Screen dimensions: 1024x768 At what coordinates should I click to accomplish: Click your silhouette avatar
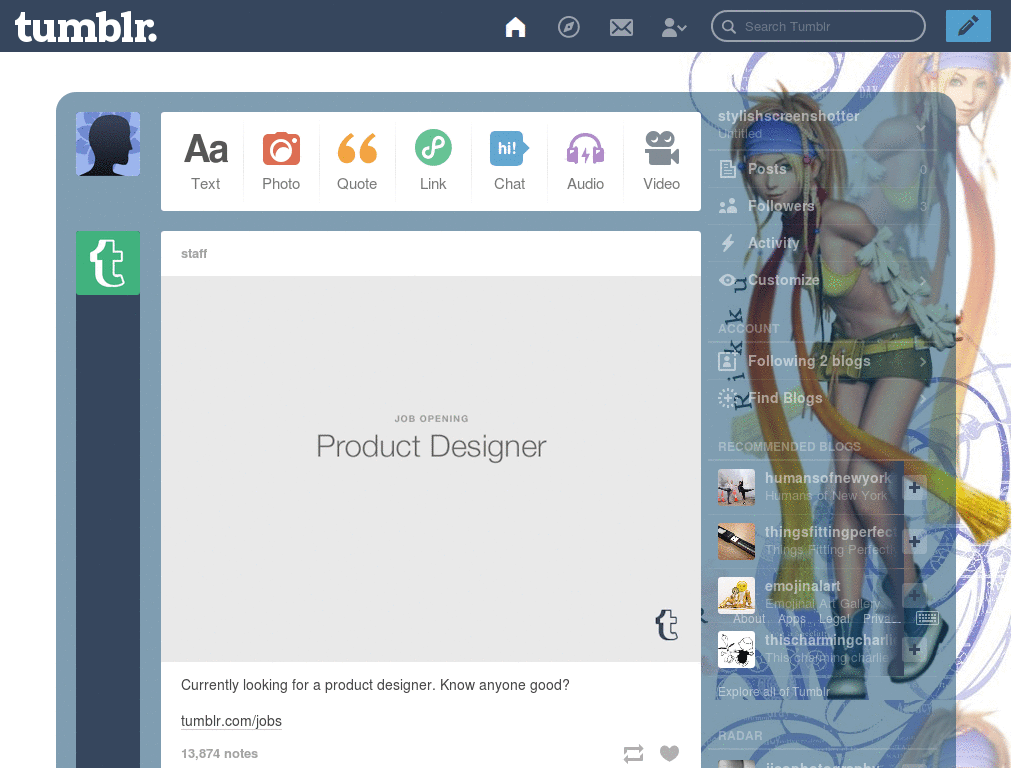coord(108,144)
